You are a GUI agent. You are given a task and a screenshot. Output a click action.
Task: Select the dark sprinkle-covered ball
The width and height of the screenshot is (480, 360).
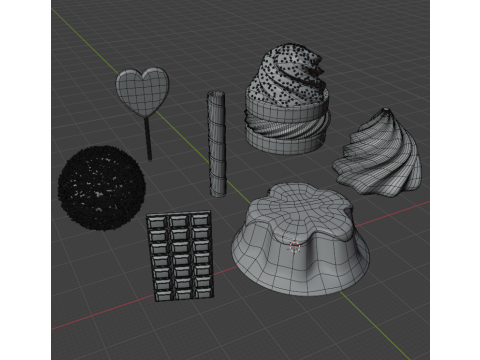[102, 188]
